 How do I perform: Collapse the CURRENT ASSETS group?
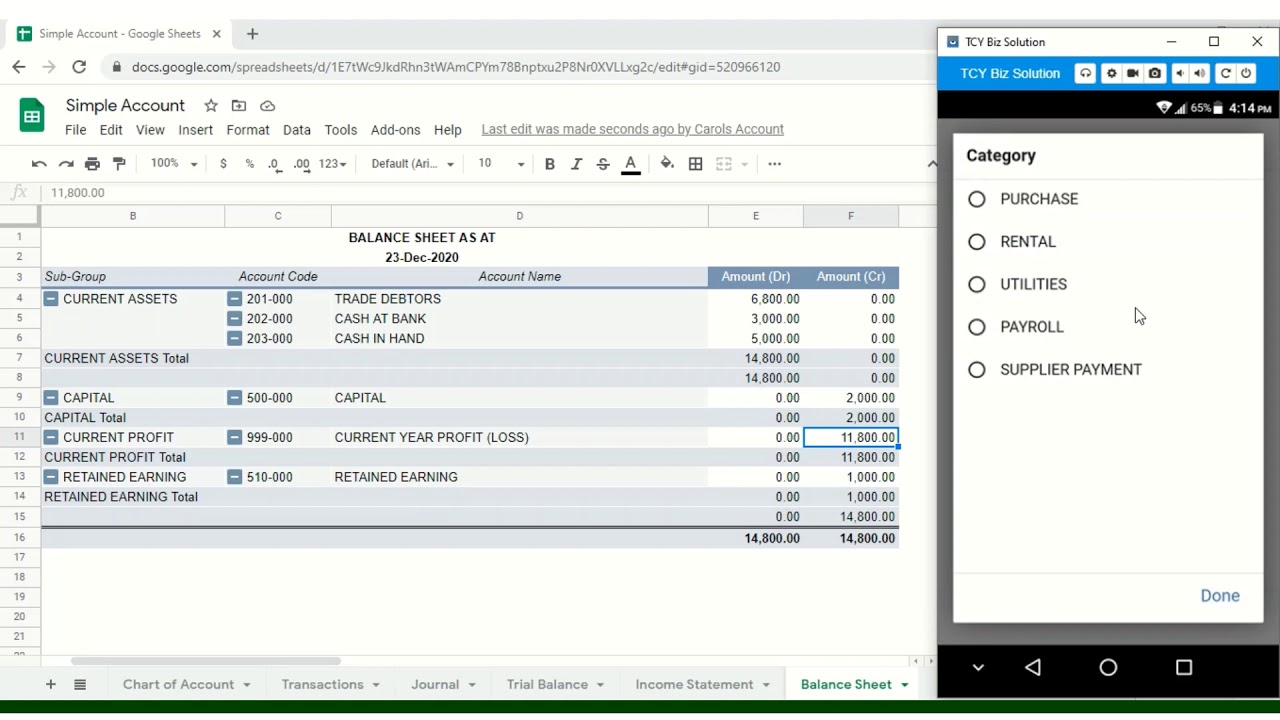click(x=51, y=299)
